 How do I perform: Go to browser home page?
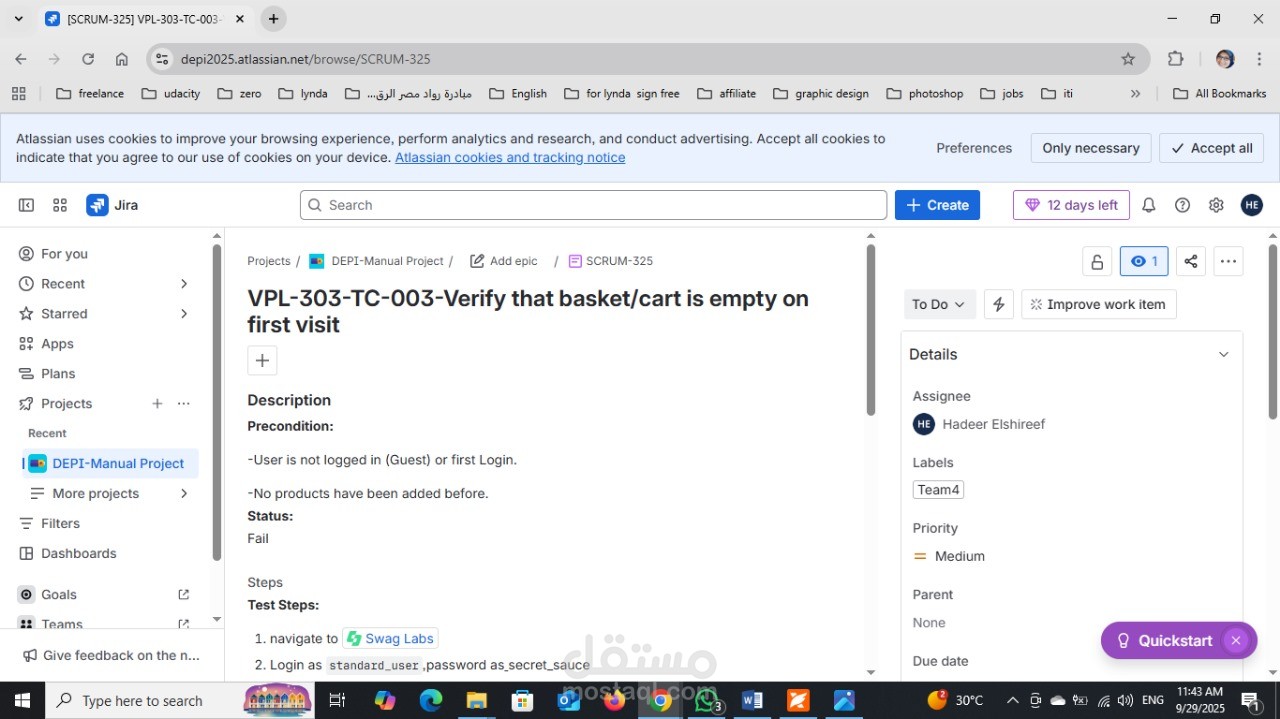click(x=122, y=59)
